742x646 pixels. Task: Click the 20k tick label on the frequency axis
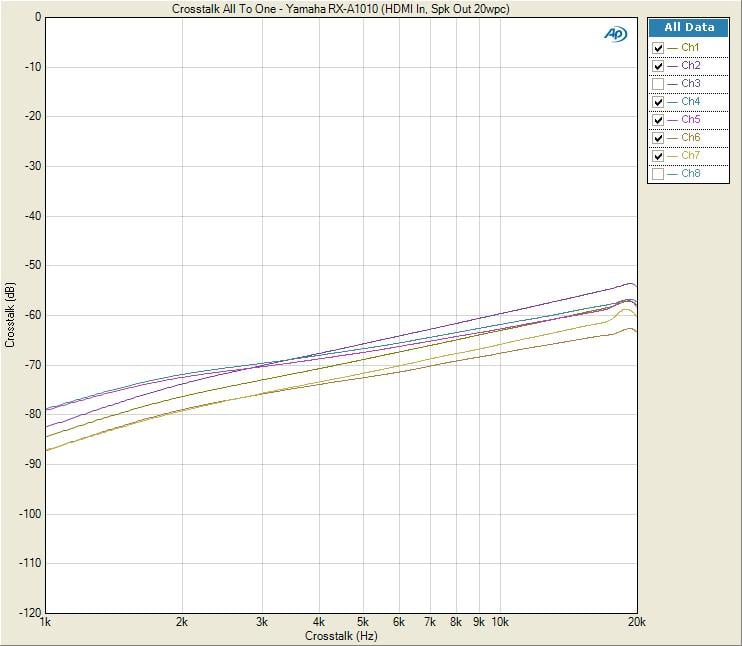[633, 622]
